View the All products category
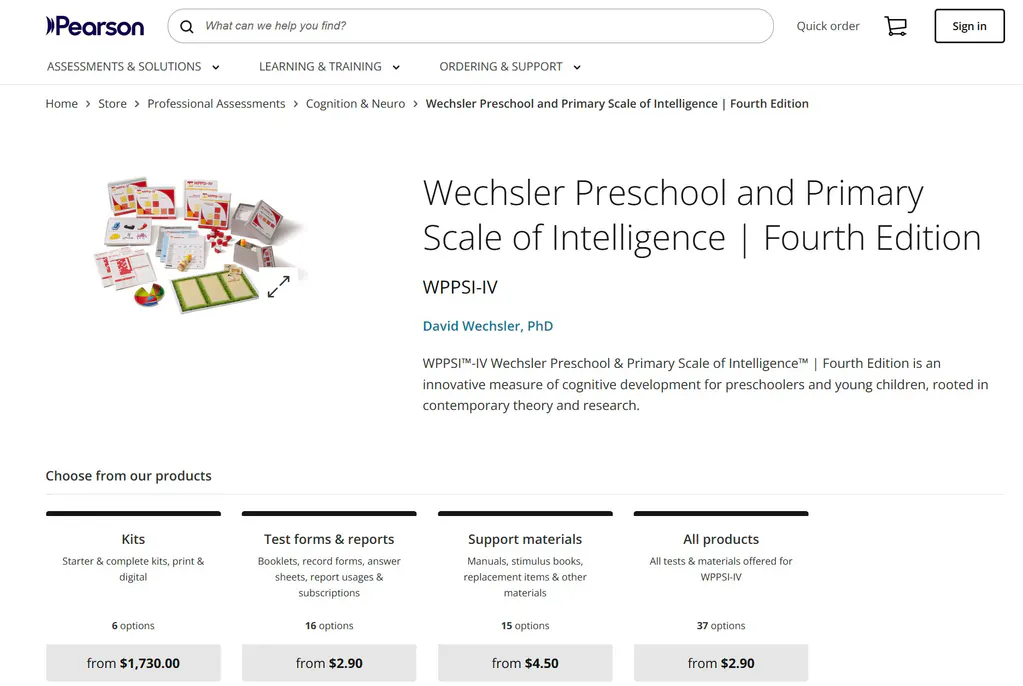 720,539
